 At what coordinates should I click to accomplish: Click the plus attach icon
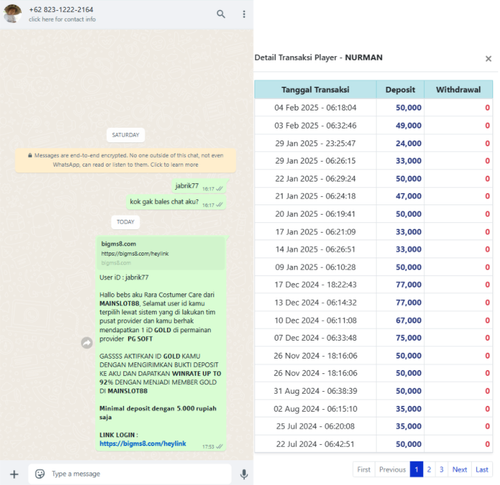tap(14, 474)
